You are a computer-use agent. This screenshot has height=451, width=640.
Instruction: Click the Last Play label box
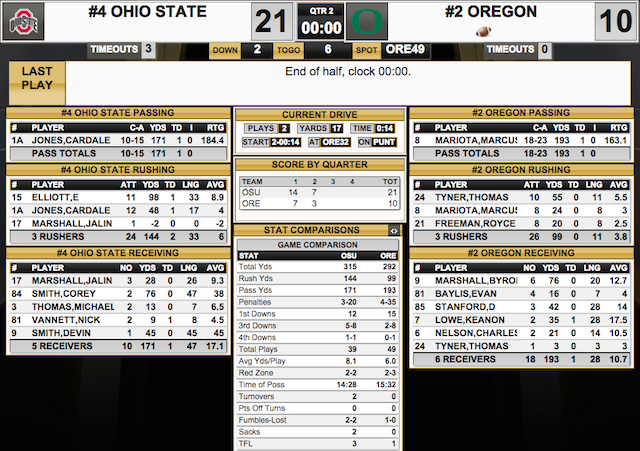(x=37, y=83)
